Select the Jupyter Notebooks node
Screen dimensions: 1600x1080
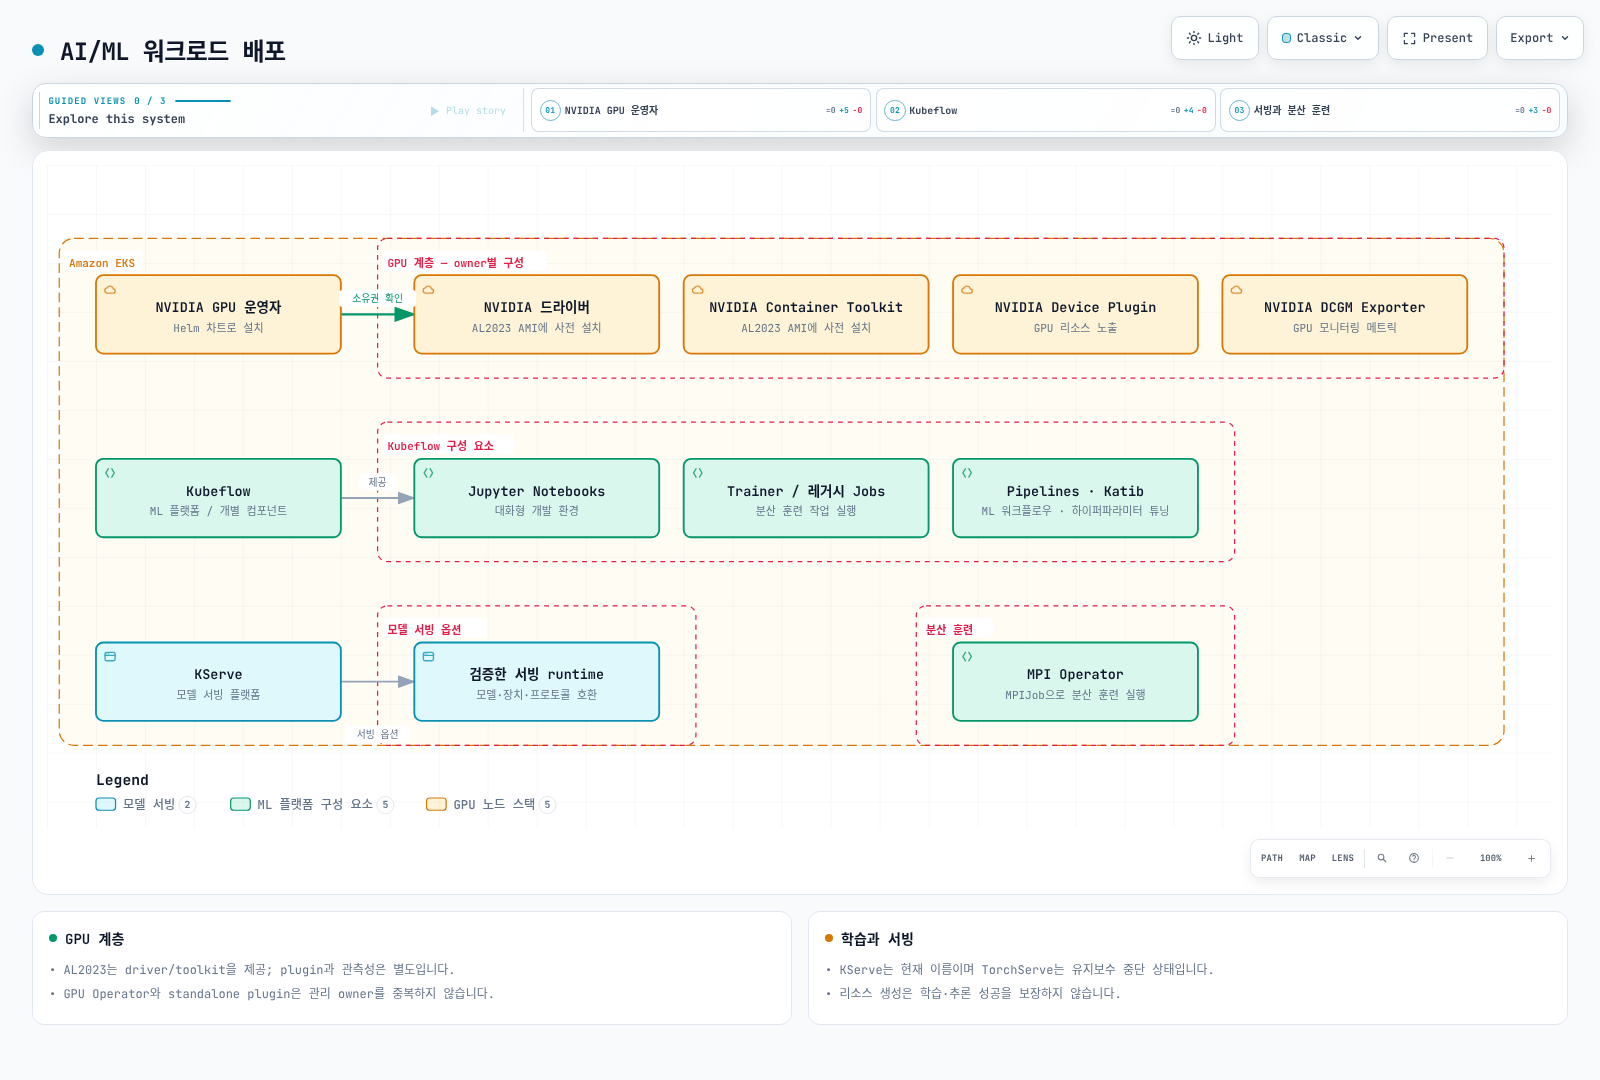click(x=537, y=498)
